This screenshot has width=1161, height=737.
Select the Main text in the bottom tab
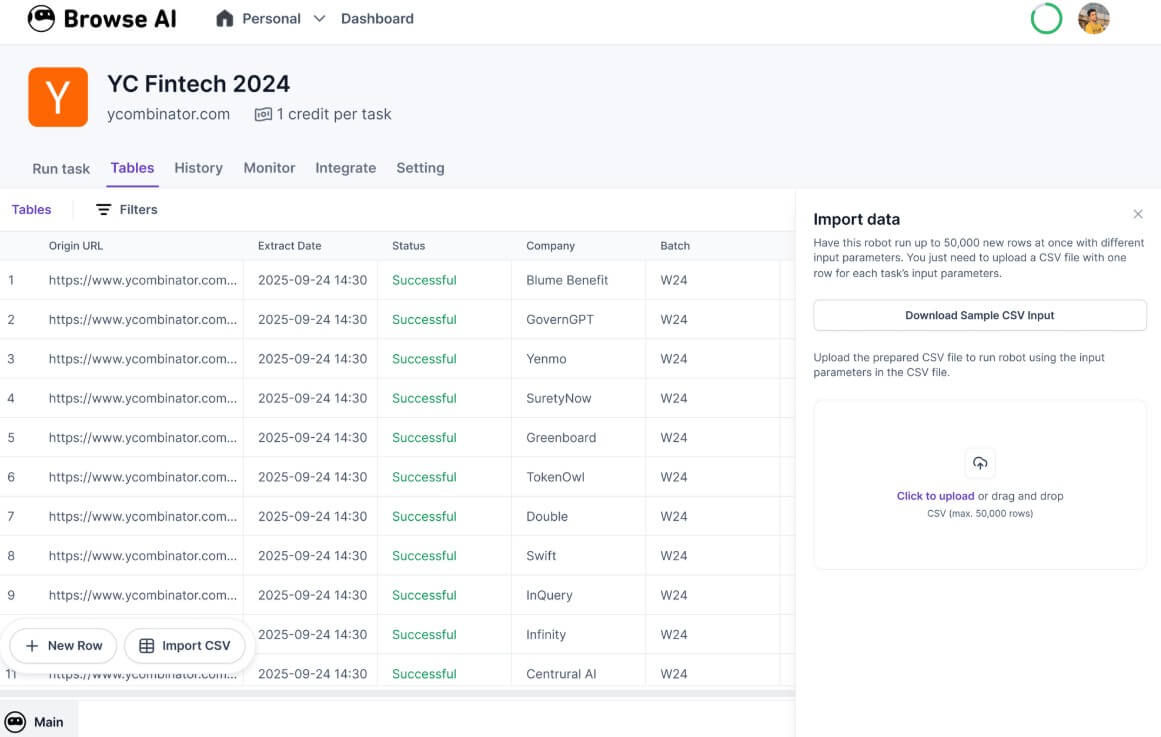click(x=49, y=722)
